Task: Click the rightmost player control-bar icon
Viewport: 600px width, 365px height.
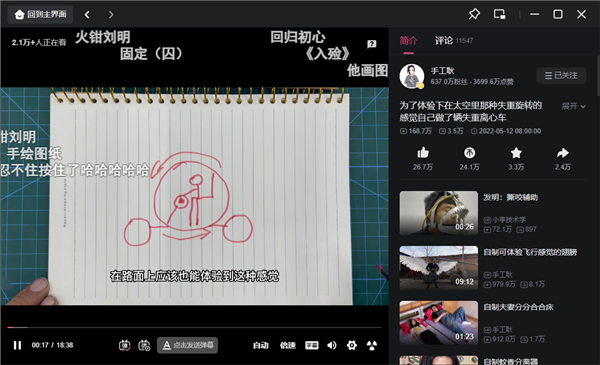Action: (372, 345)
